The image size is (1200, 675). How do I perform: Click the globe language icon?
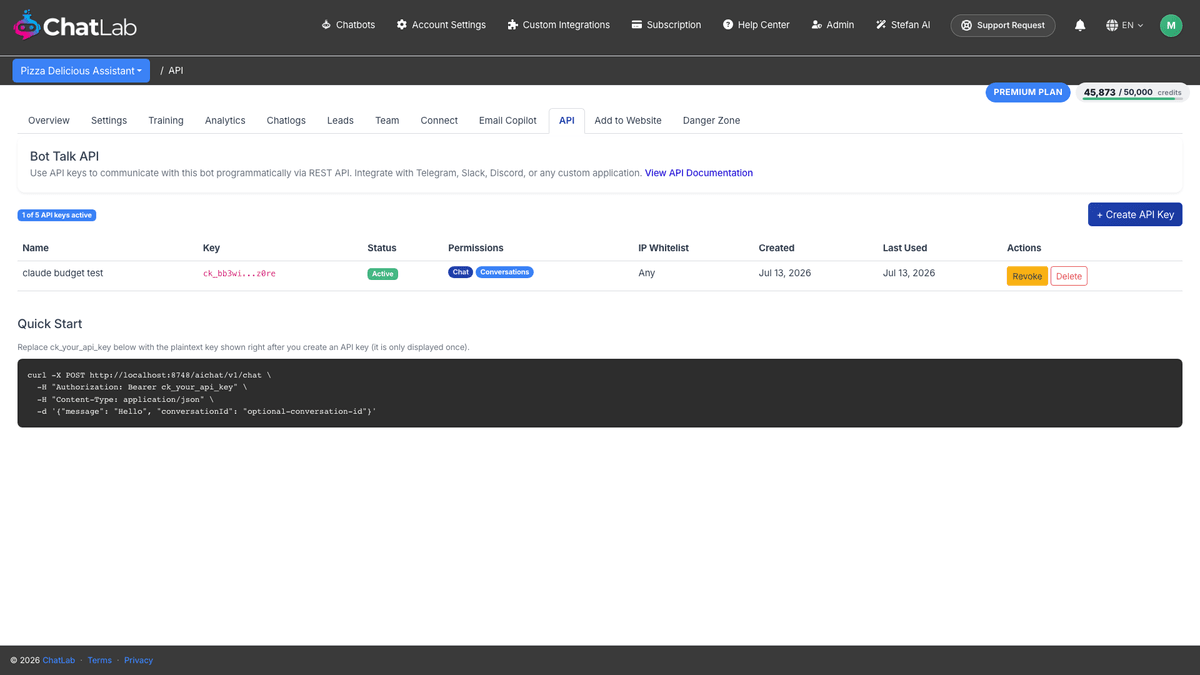(1112, 25)
